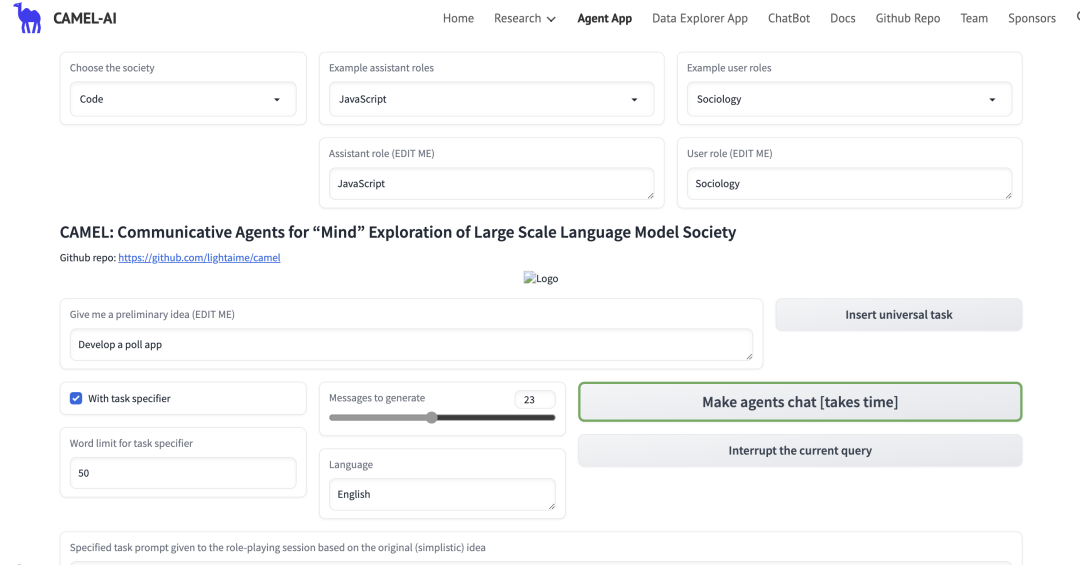Open the github.com/lightaime/camel link
Image resolution: width=1080 pixels, height=565 pixels.
coord(199,258)
